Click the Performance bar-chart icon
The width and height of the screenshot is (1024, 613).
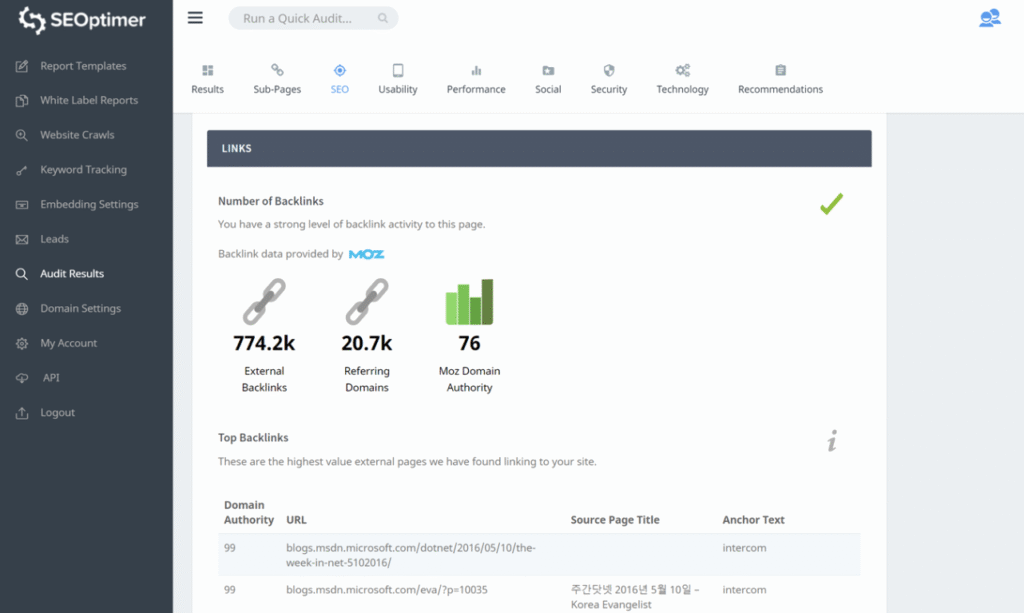click(x=476, y=71)
